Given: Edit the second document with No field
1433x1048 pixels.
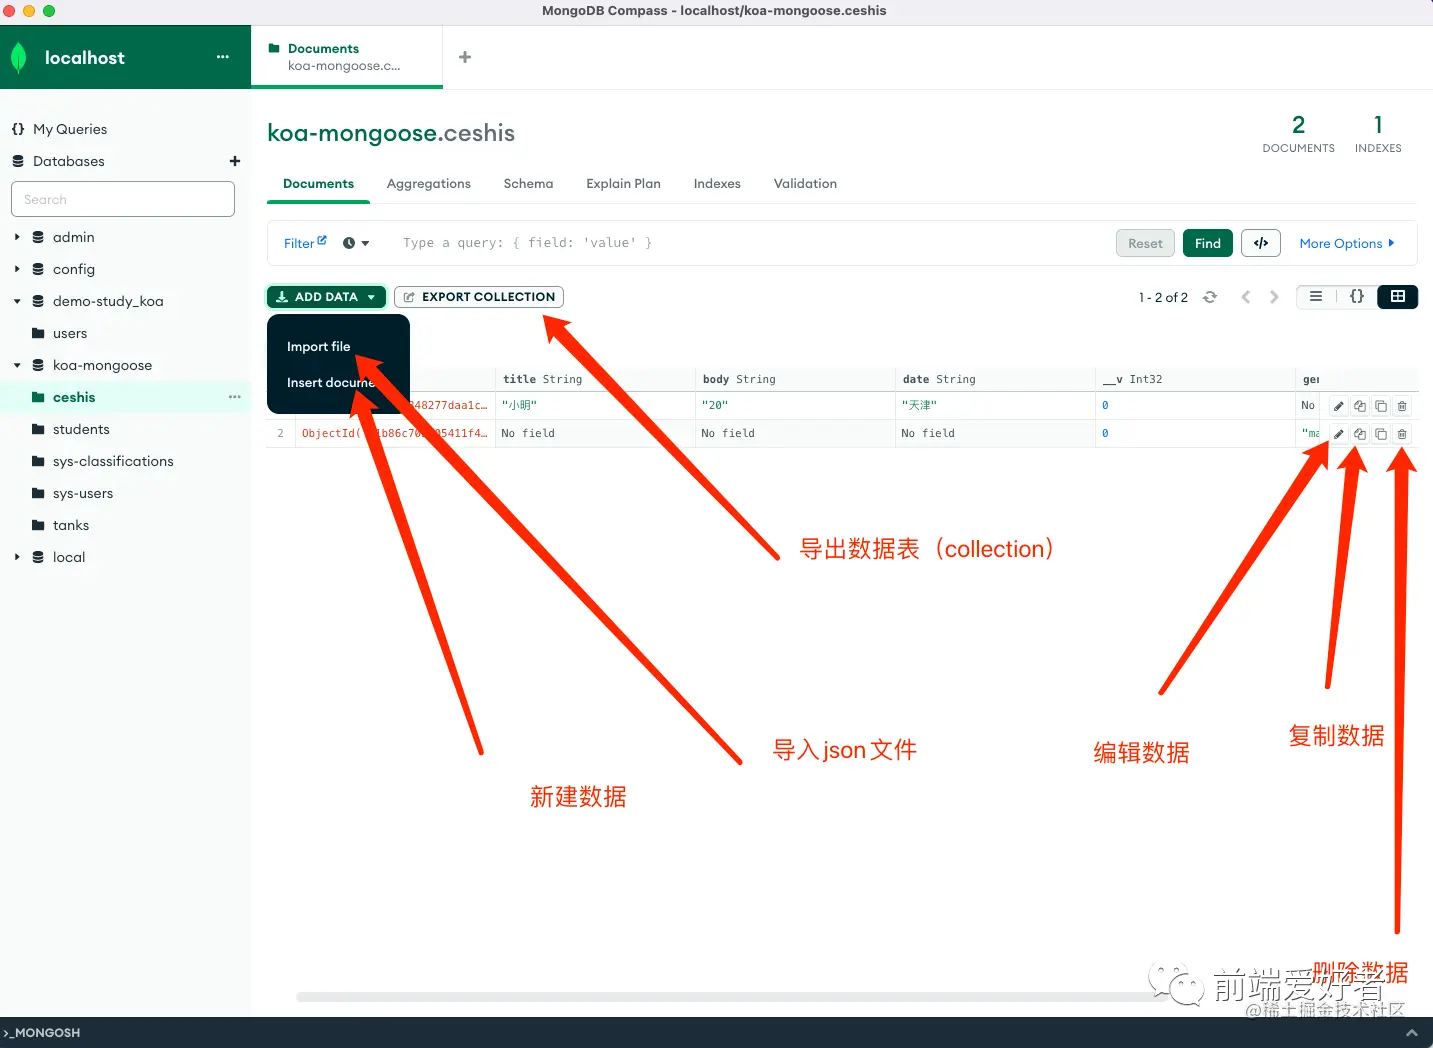Looking at the screenshot, I should click(x=1339, y=434).
